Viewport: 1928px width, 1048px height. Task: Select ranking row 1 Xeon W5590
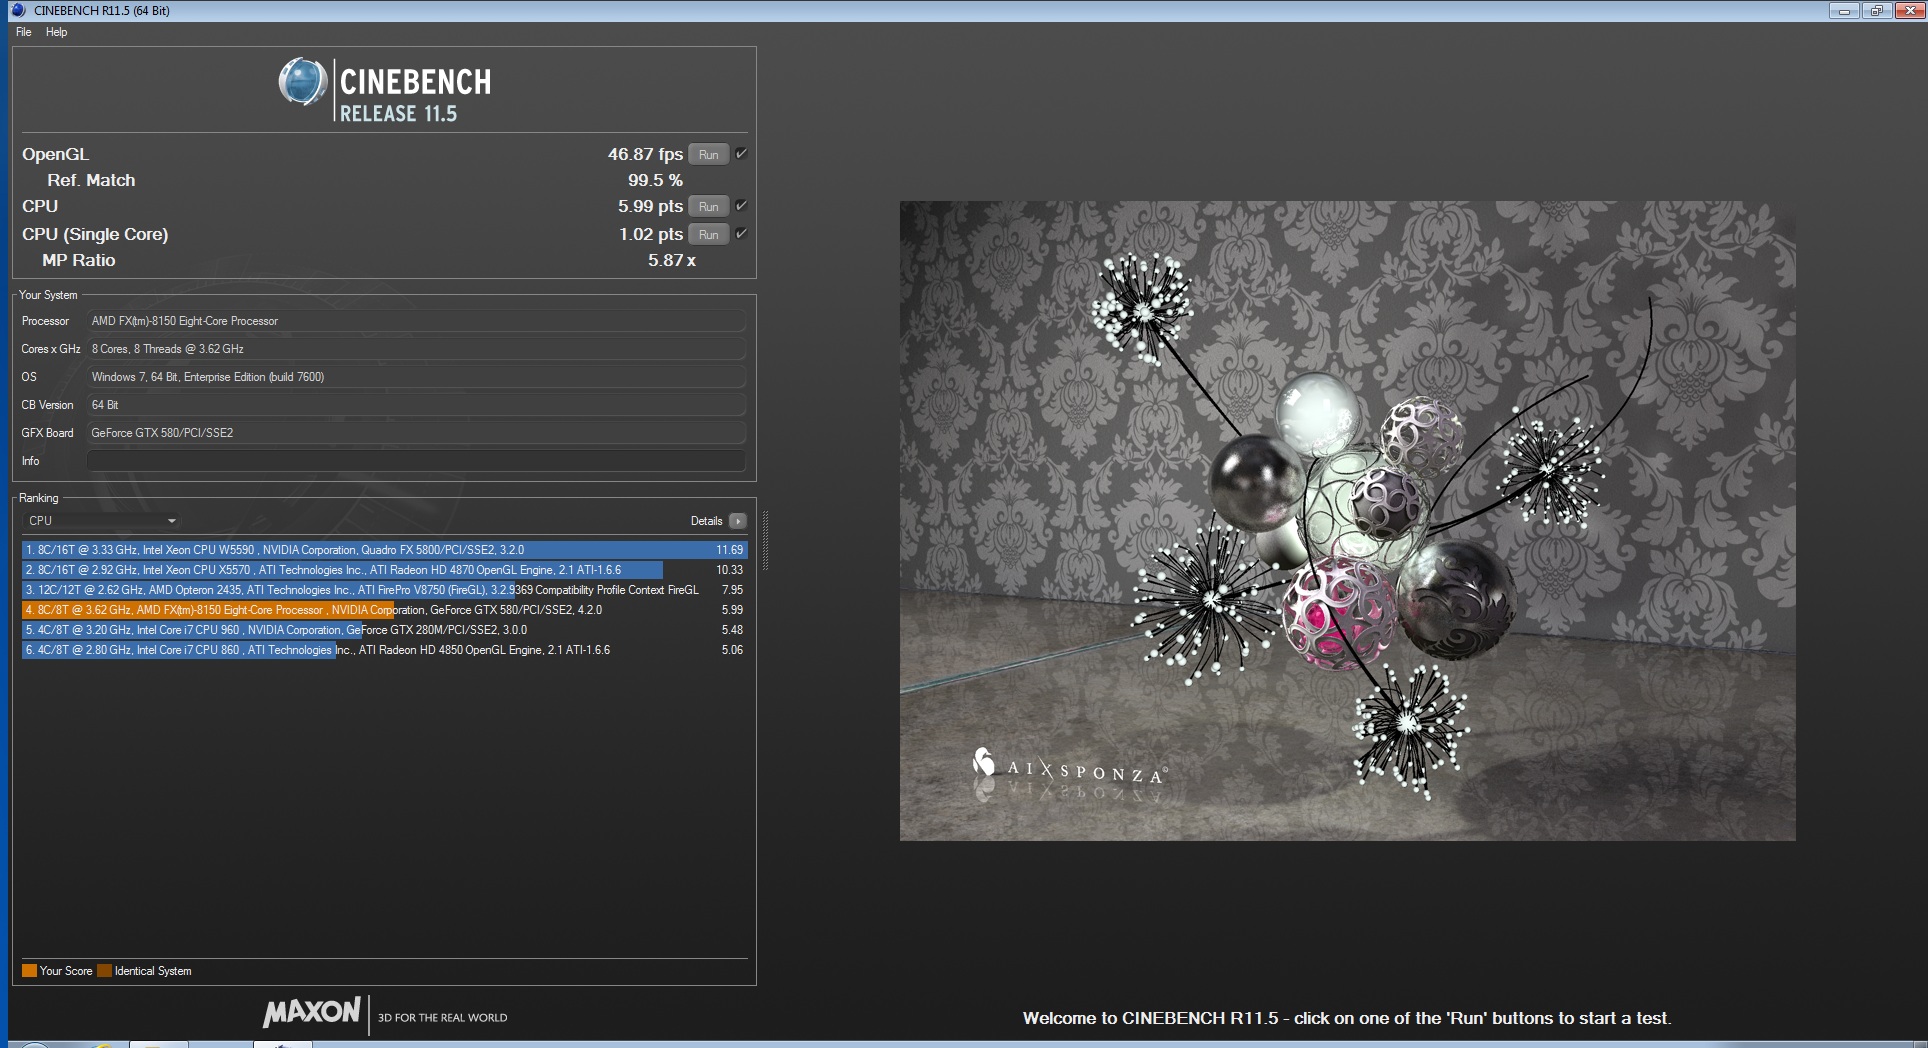[384, 550]
